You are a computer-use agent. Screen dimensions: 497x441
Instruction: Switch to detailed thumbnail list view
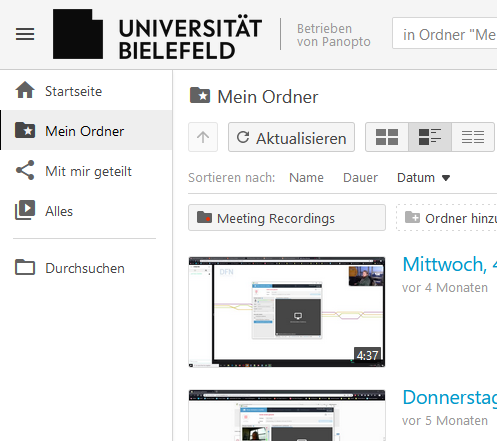coord(430,137)
